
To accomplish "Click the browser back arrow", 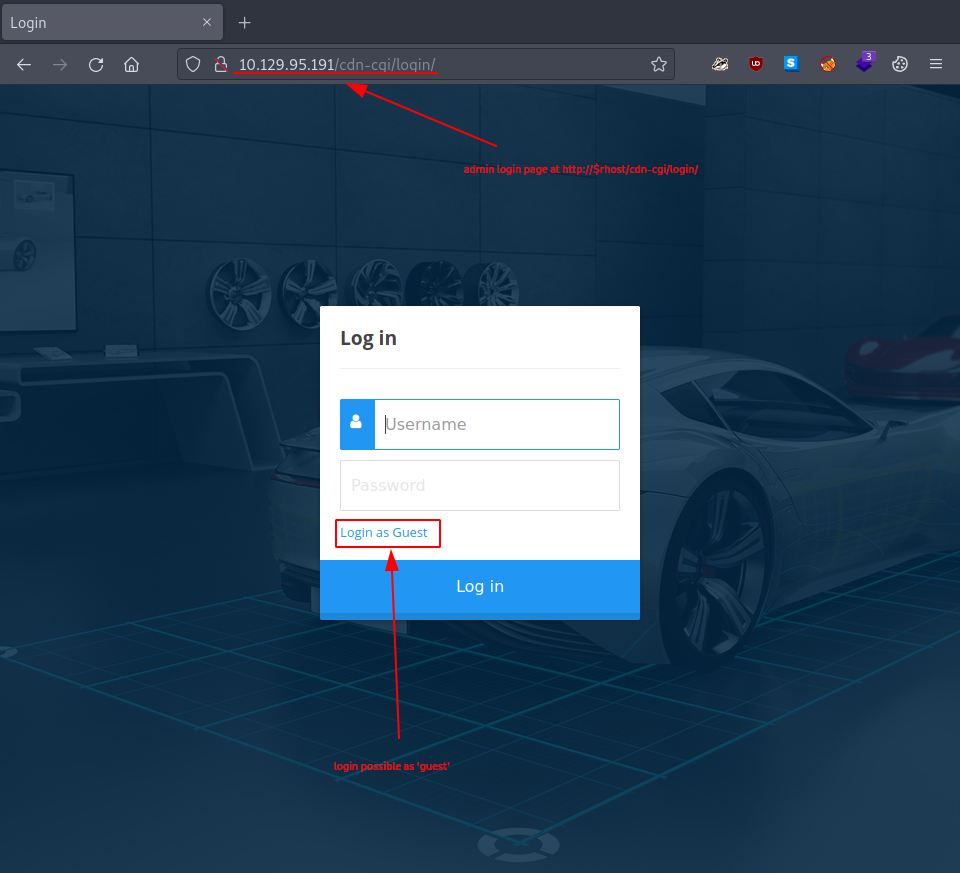I will click(24, 64).
